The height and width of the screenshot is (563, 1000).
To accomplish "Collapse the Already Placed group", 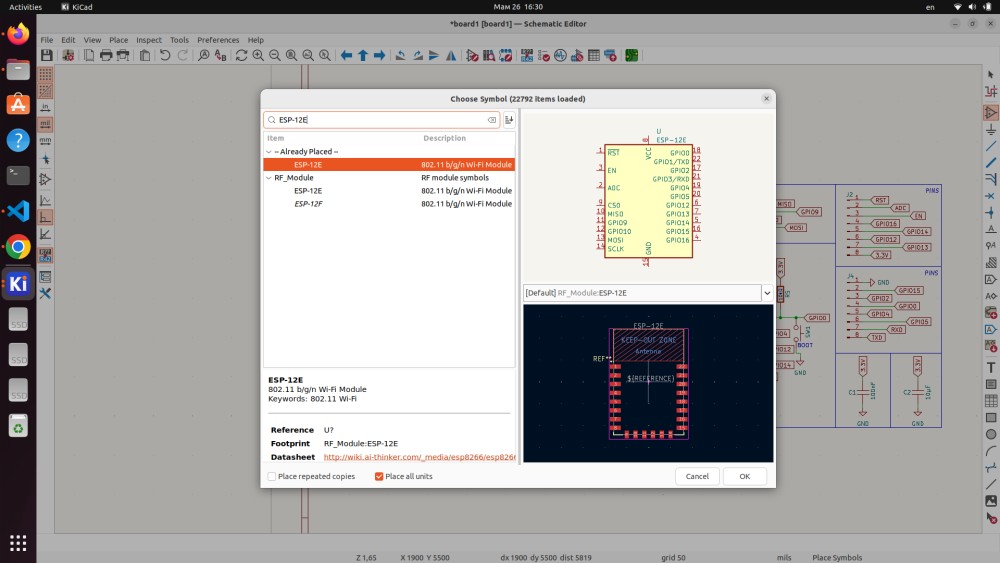I will click(268, 152).
